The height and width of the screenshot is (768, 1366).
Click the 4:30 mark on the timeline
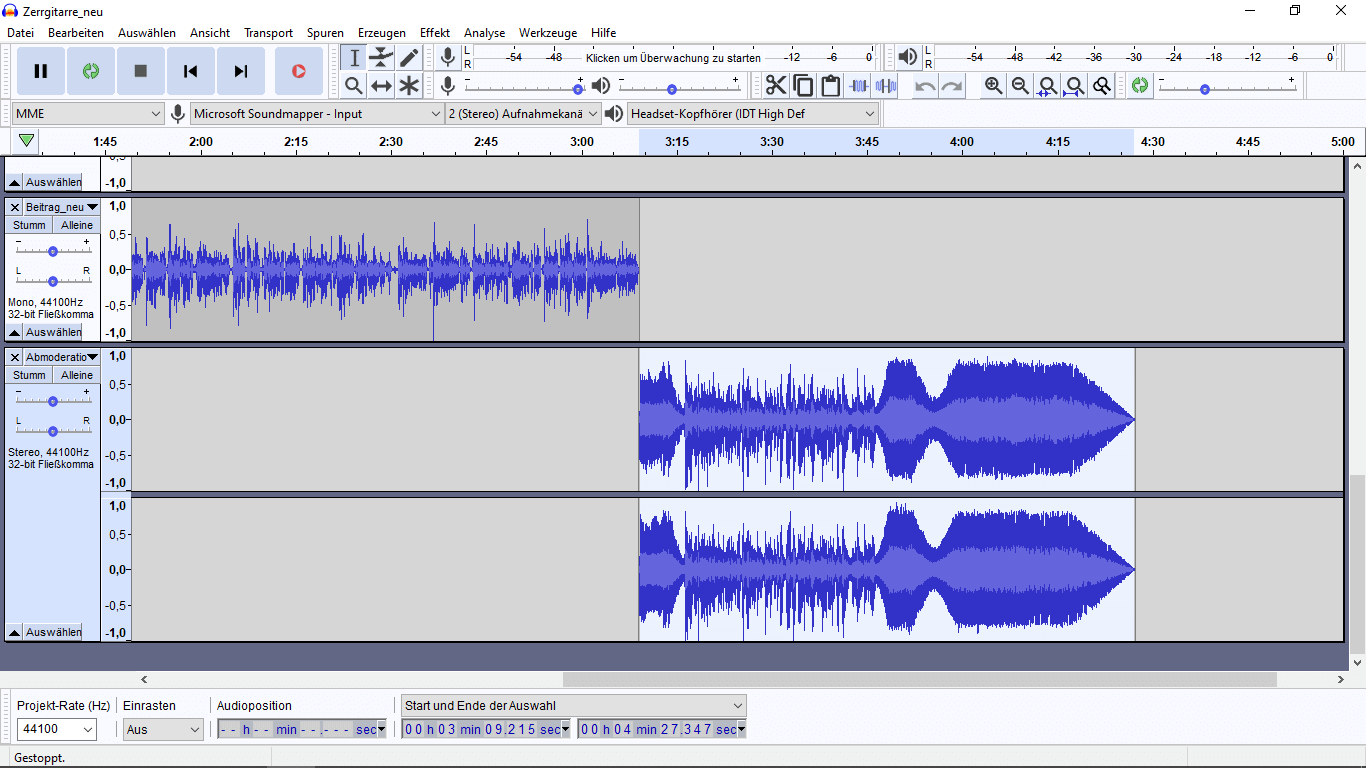click(1152, 142)
